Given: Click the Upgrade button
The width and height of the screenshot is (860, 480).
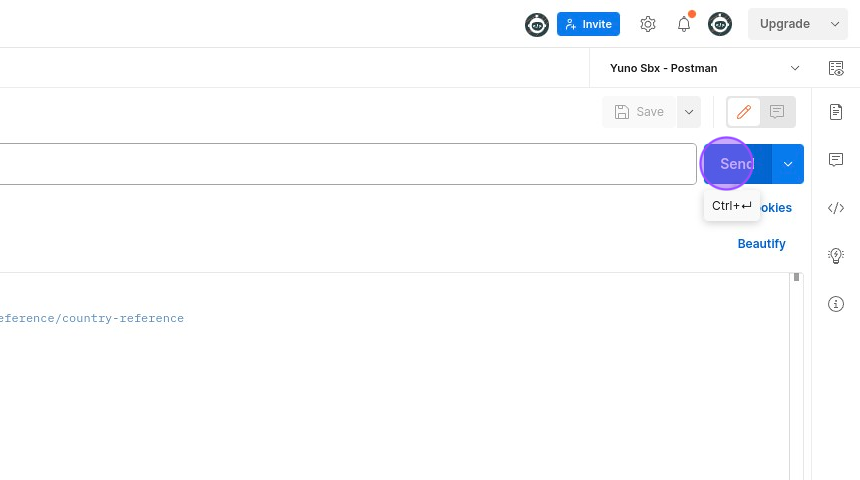Looking at the screenshot, I should click(784, 24).
